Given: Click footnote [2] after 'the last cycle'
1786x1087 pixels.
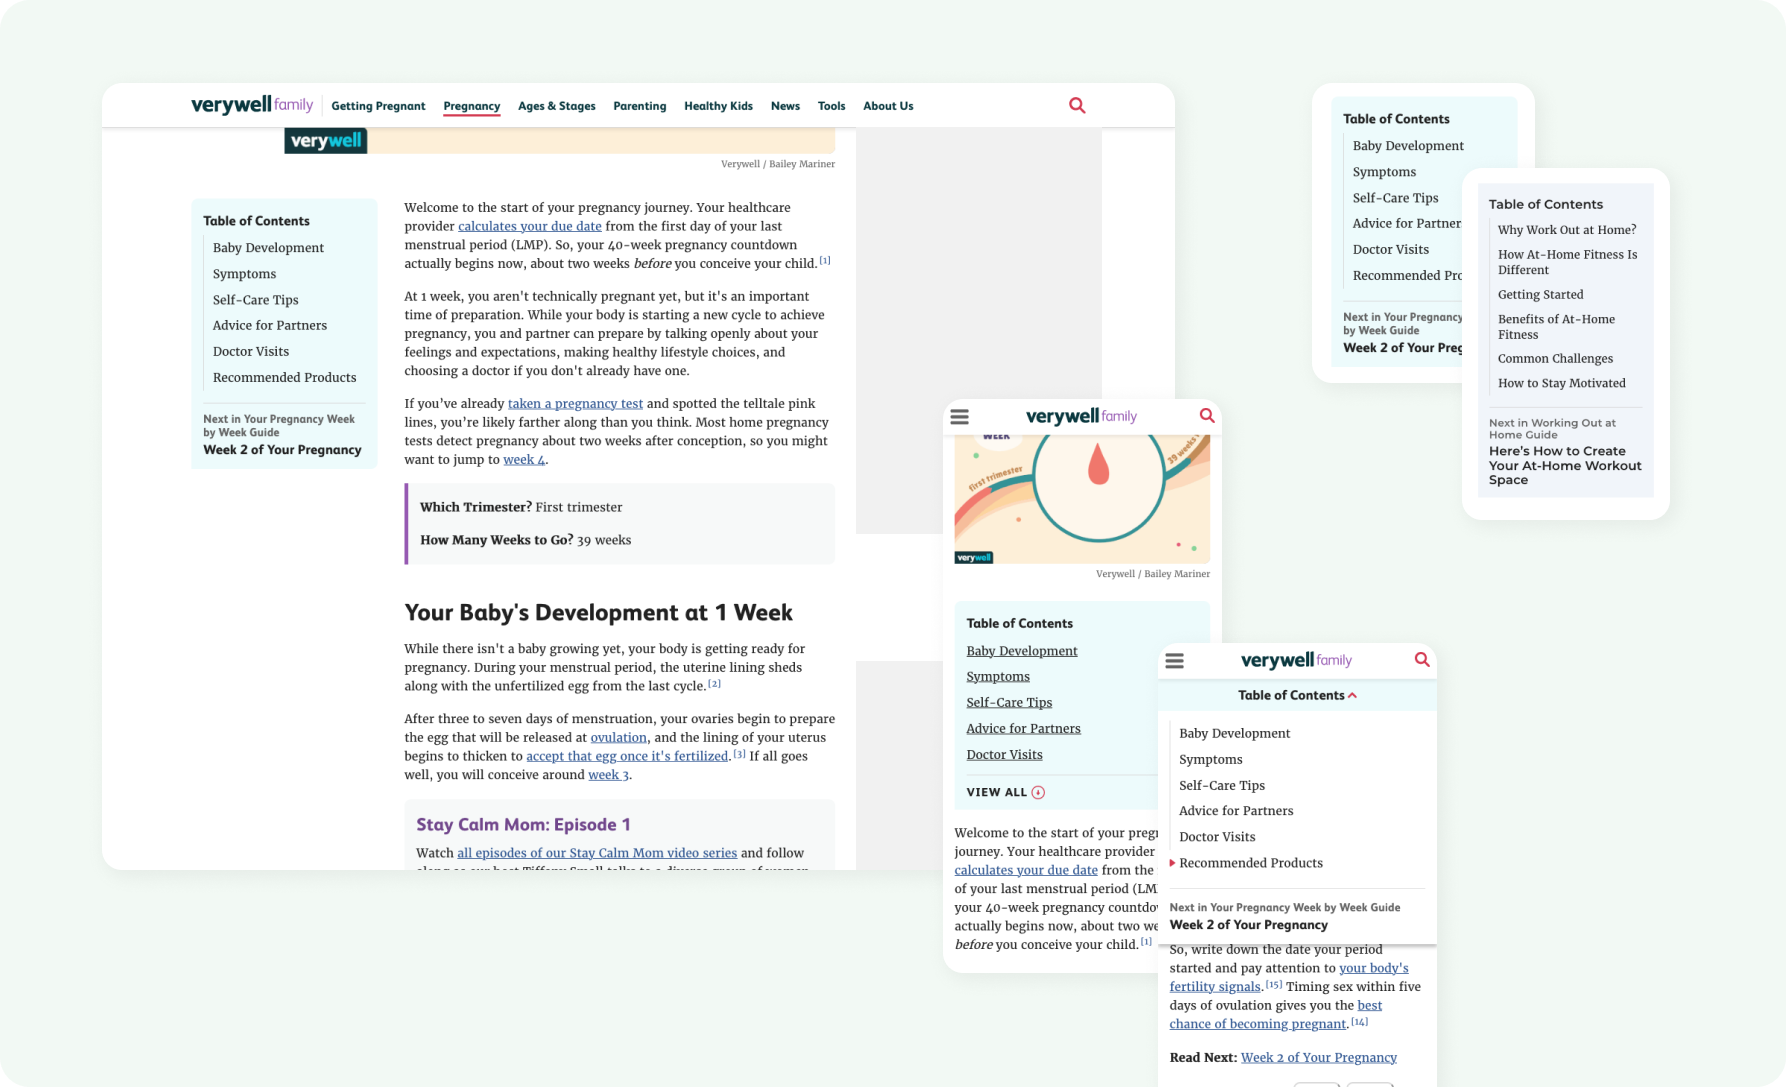Looking at the screenshot, I should point(715,684).
